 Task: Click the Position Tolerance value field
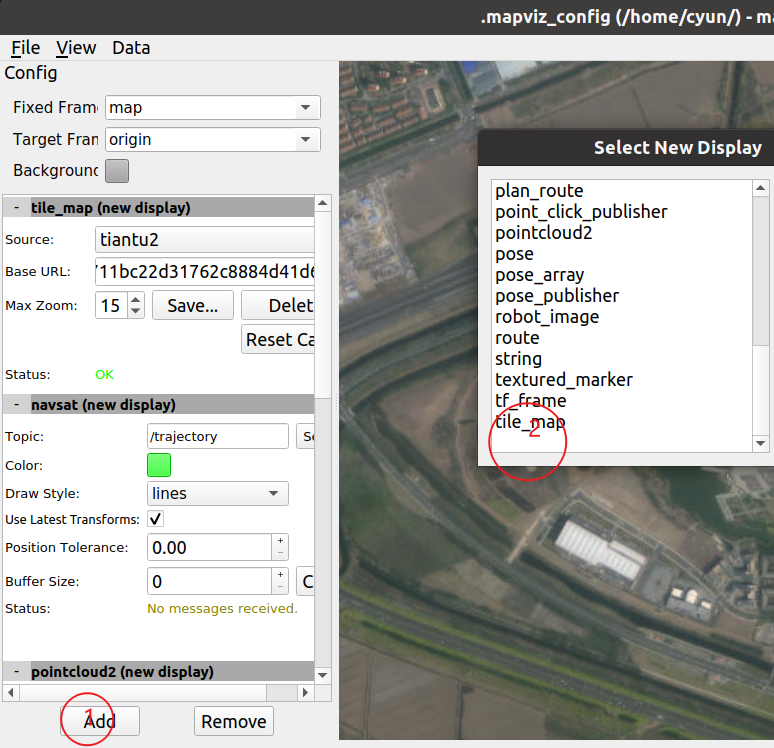pos(209,548)
